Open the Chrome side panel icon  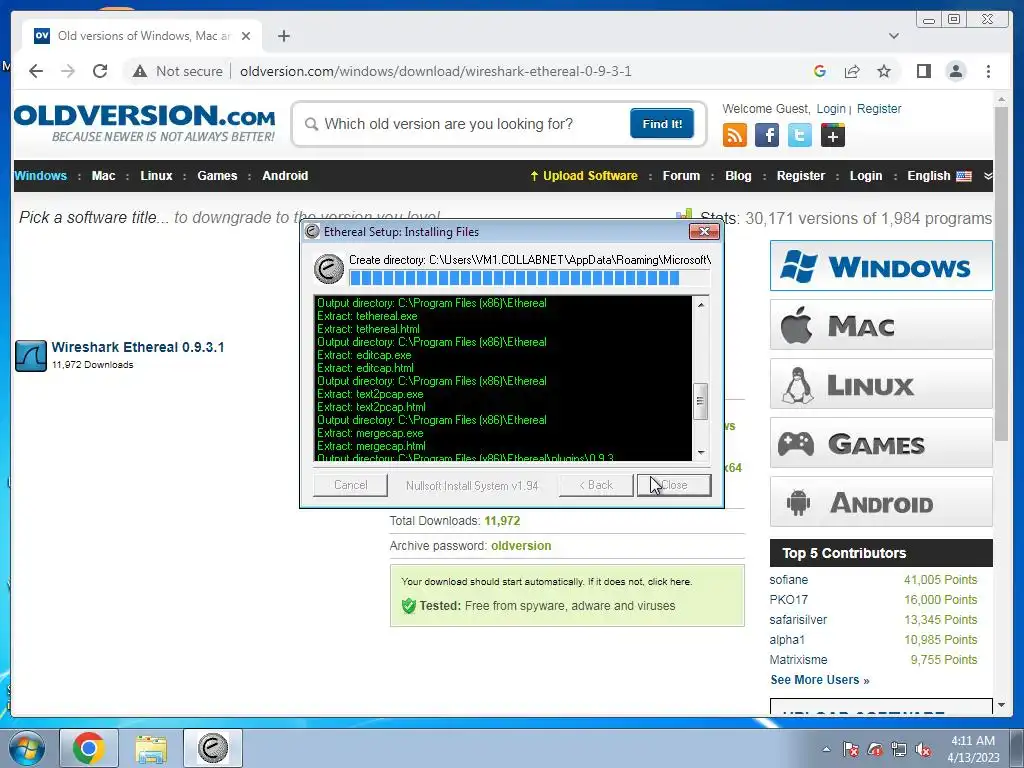pos(923,71)
